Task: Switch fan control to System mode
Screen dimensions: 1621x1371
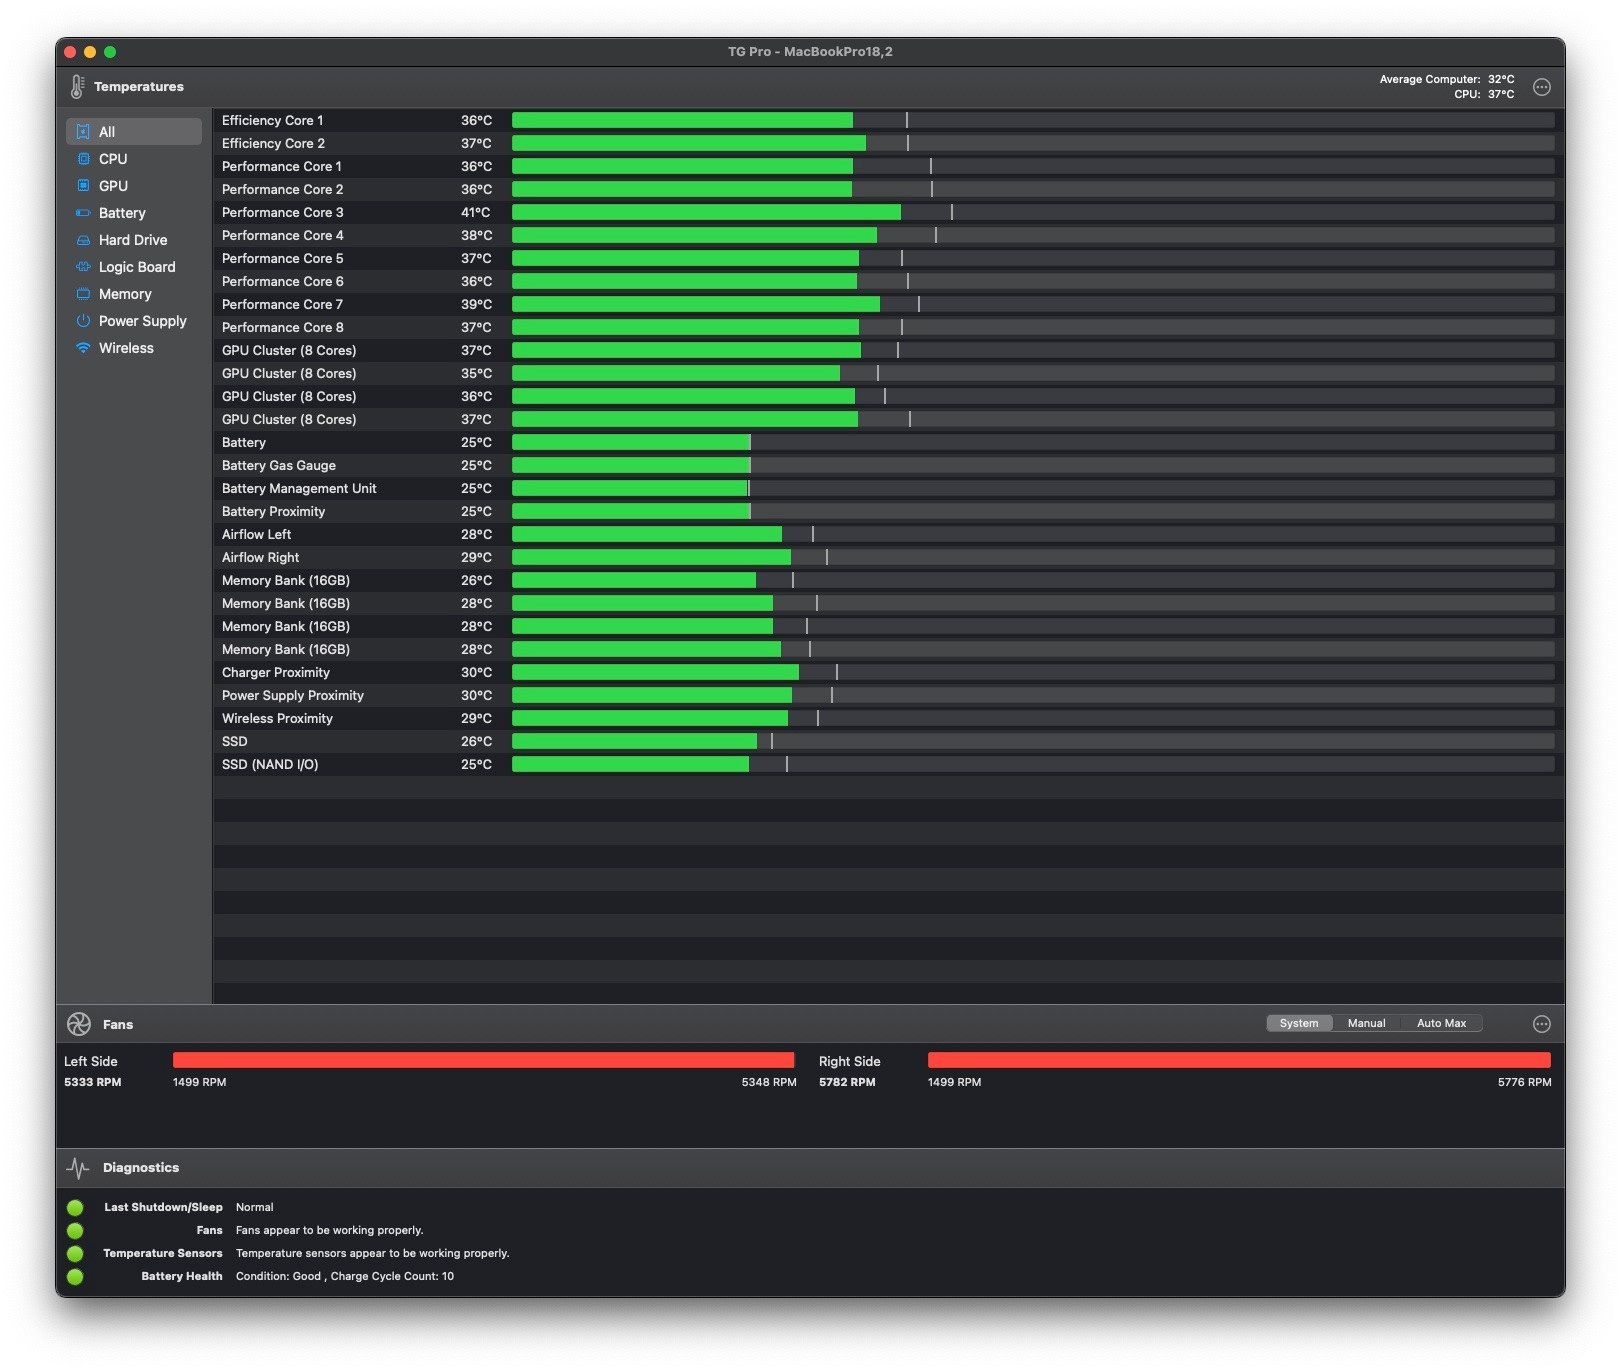Action: click(x=1299, y=1023)
